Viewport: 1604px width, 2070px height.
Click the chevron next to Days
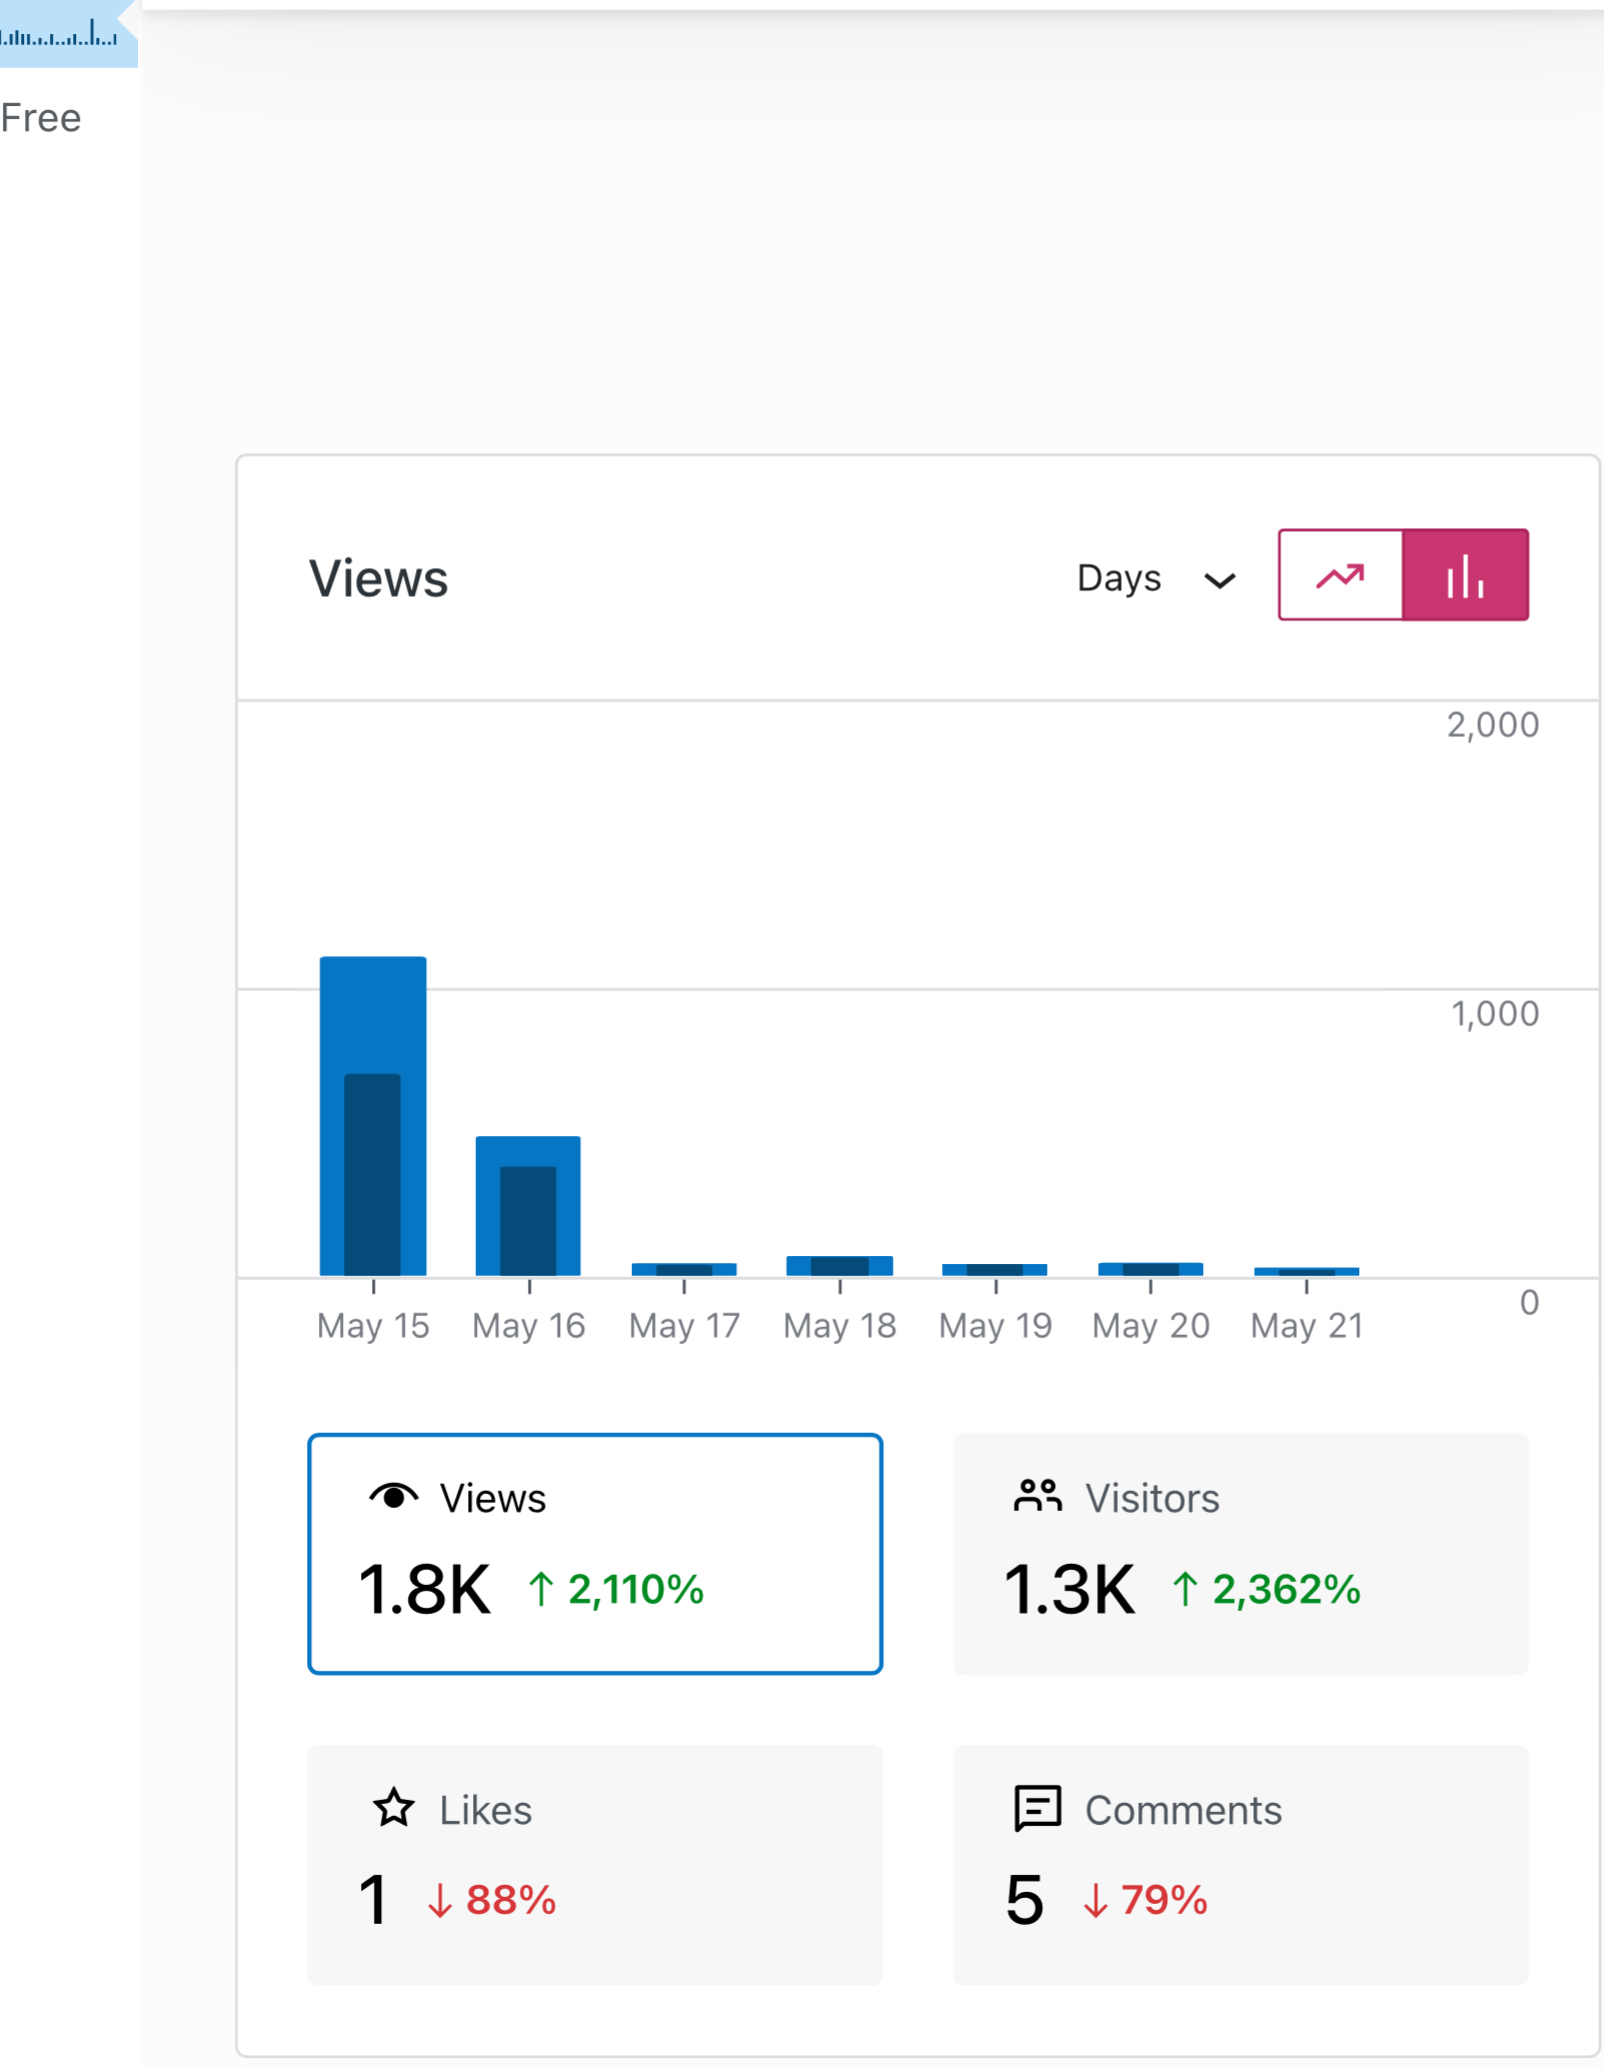[1219, 581]
